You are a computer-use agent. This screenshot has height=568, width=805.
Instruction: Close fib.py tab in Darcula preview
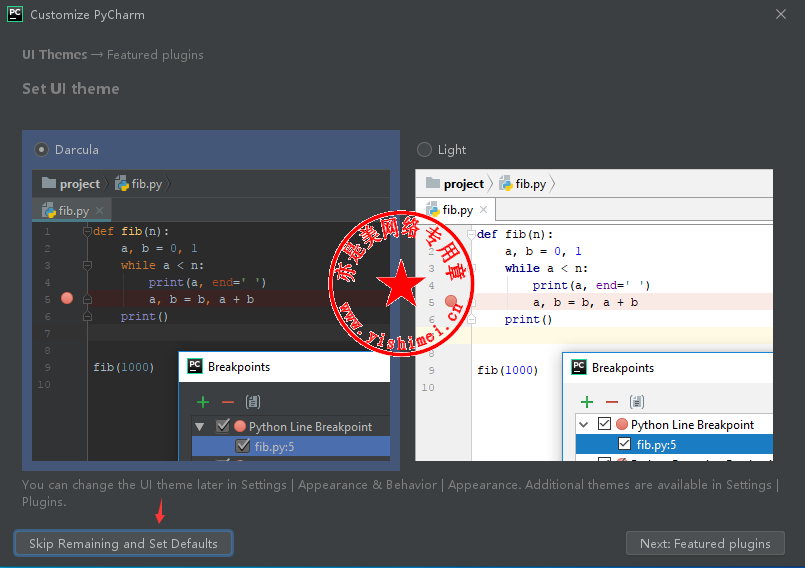[100, 211]
